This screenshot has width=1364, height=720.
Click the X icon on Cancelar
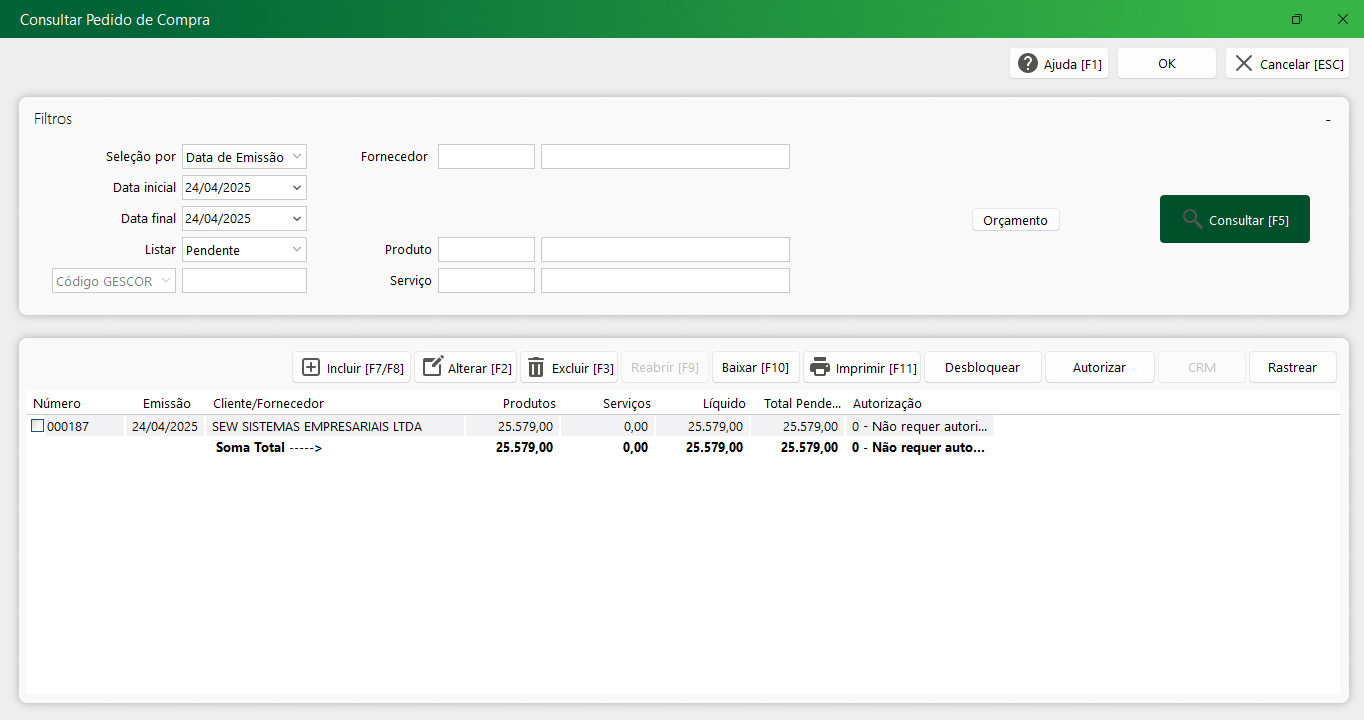pos(1243,64)
